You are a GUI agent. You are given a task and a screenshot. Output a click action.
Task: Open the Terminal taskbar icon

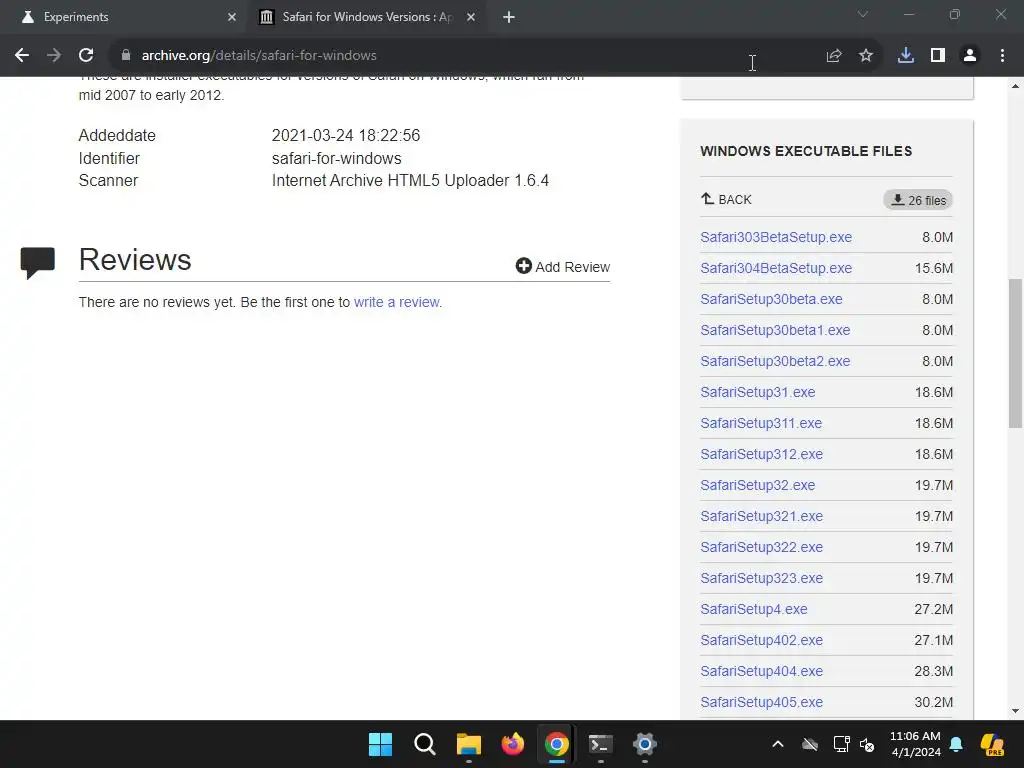pyautogui.click(x=600, y=744)
